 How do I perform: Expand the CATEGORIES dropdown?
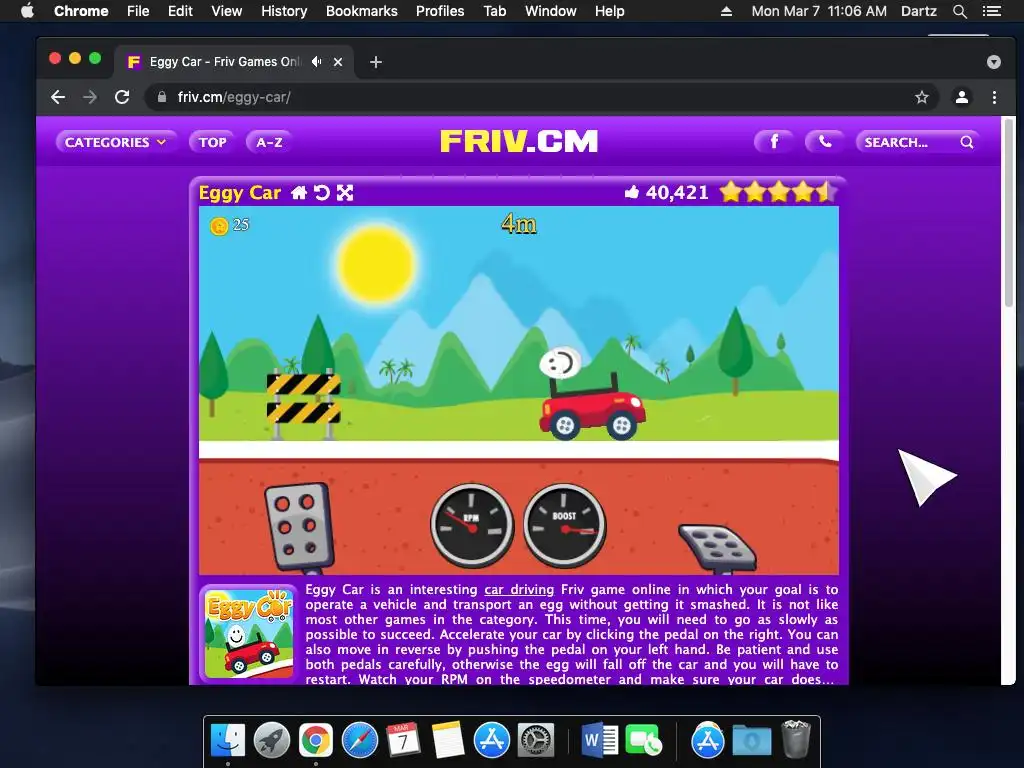pos(116,142)
